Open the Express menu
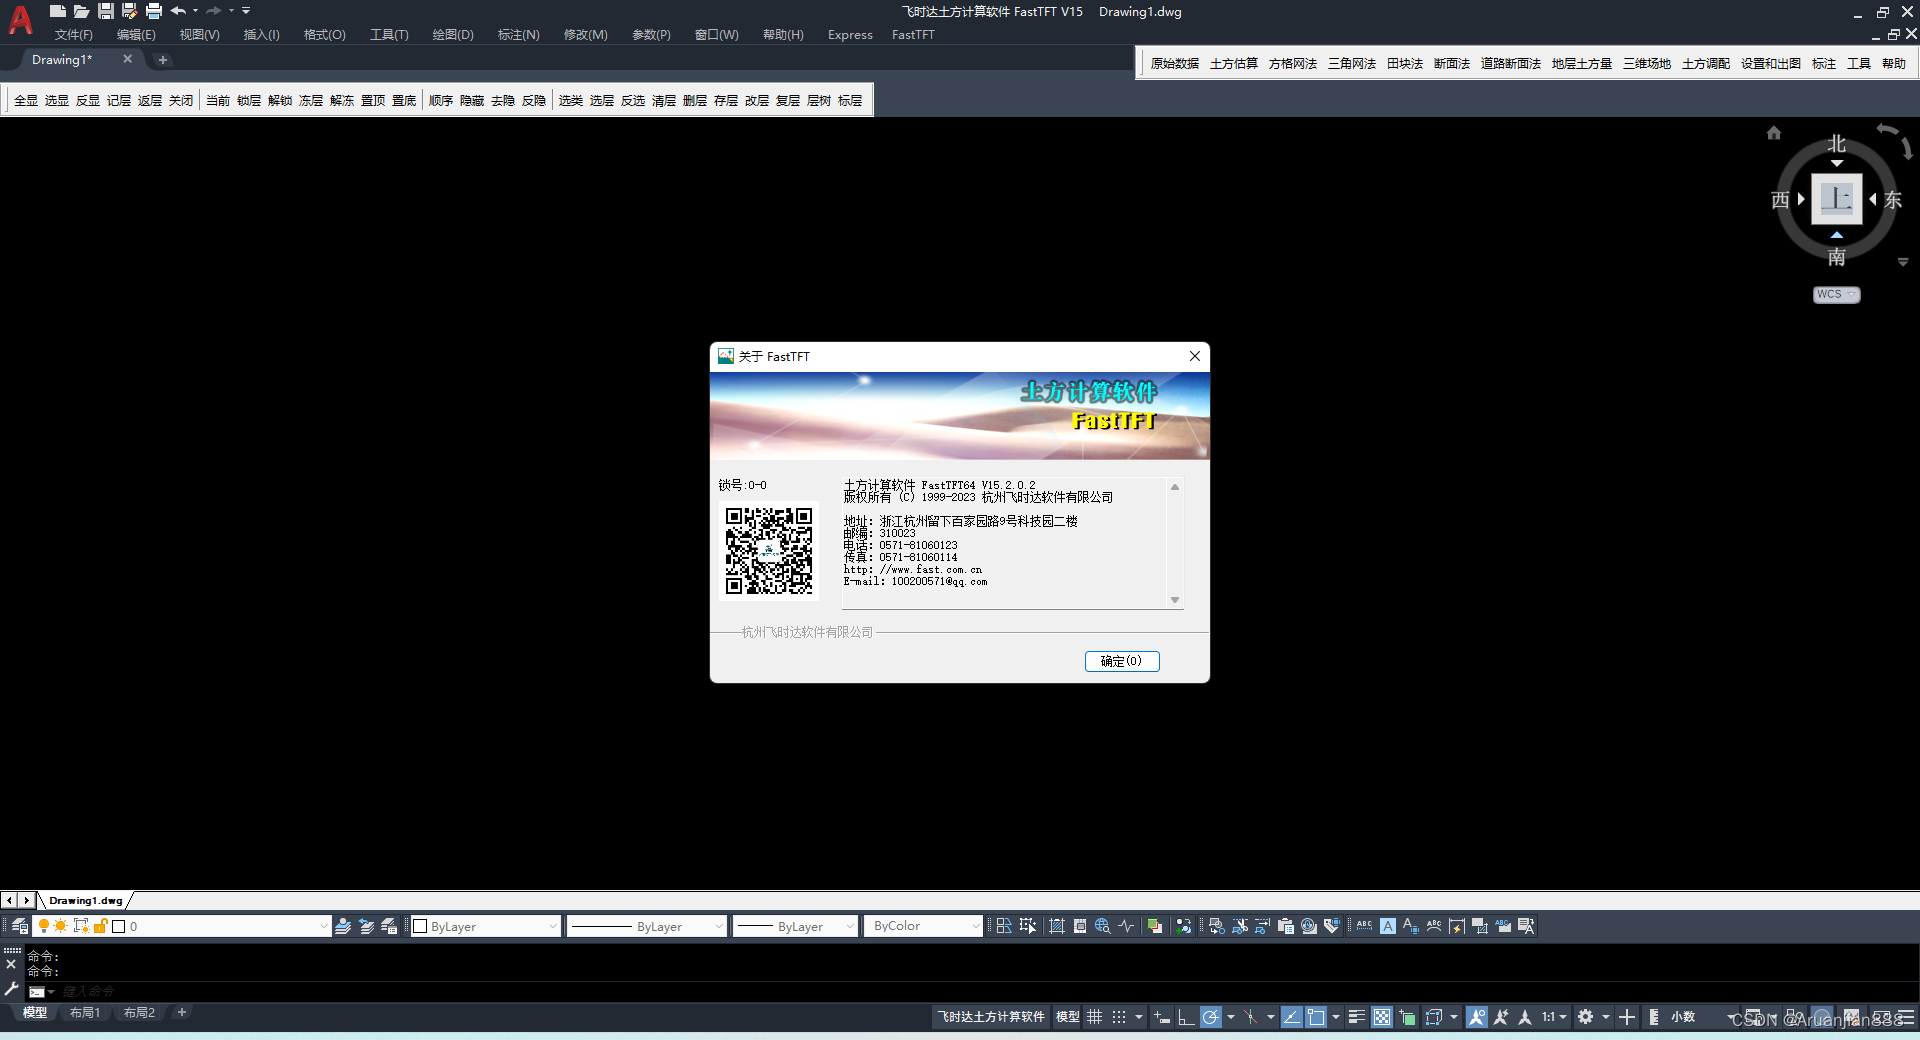1920x1040 pixels. pos(850,35)
